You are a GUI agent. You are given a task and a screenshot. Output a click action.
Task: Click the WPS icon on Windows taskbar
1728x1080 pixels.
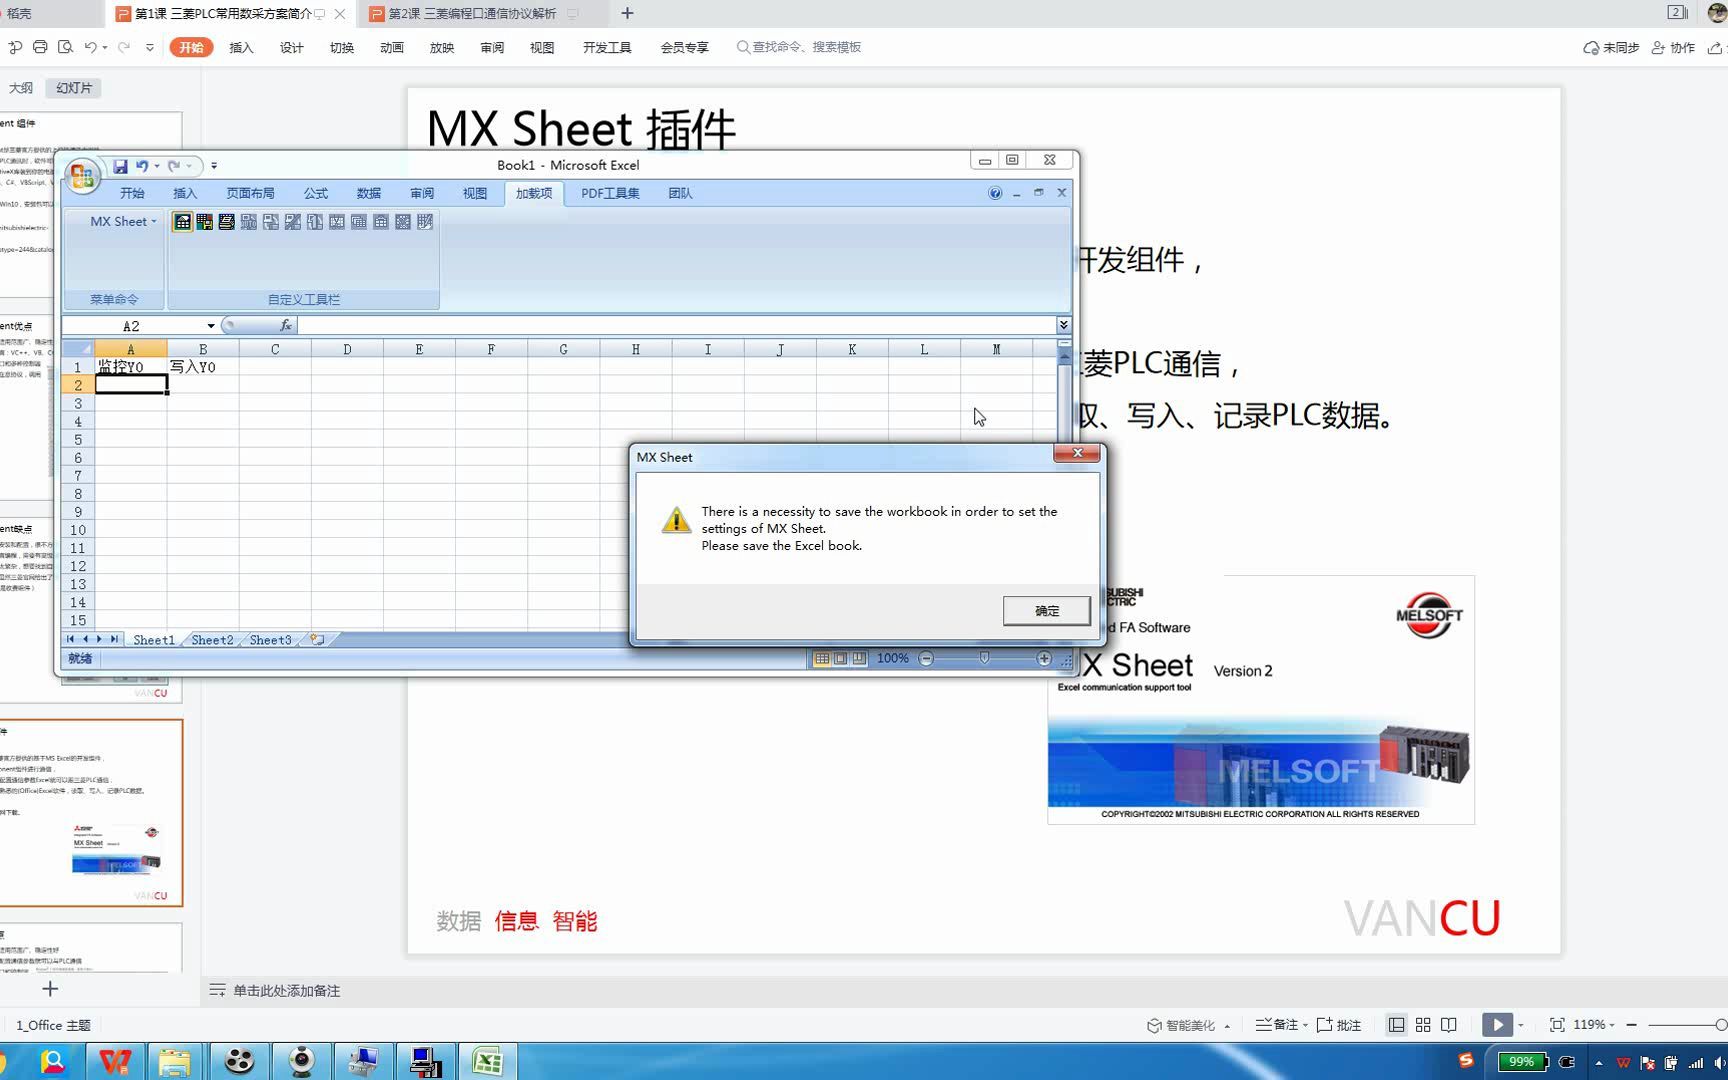(114, 1061)
